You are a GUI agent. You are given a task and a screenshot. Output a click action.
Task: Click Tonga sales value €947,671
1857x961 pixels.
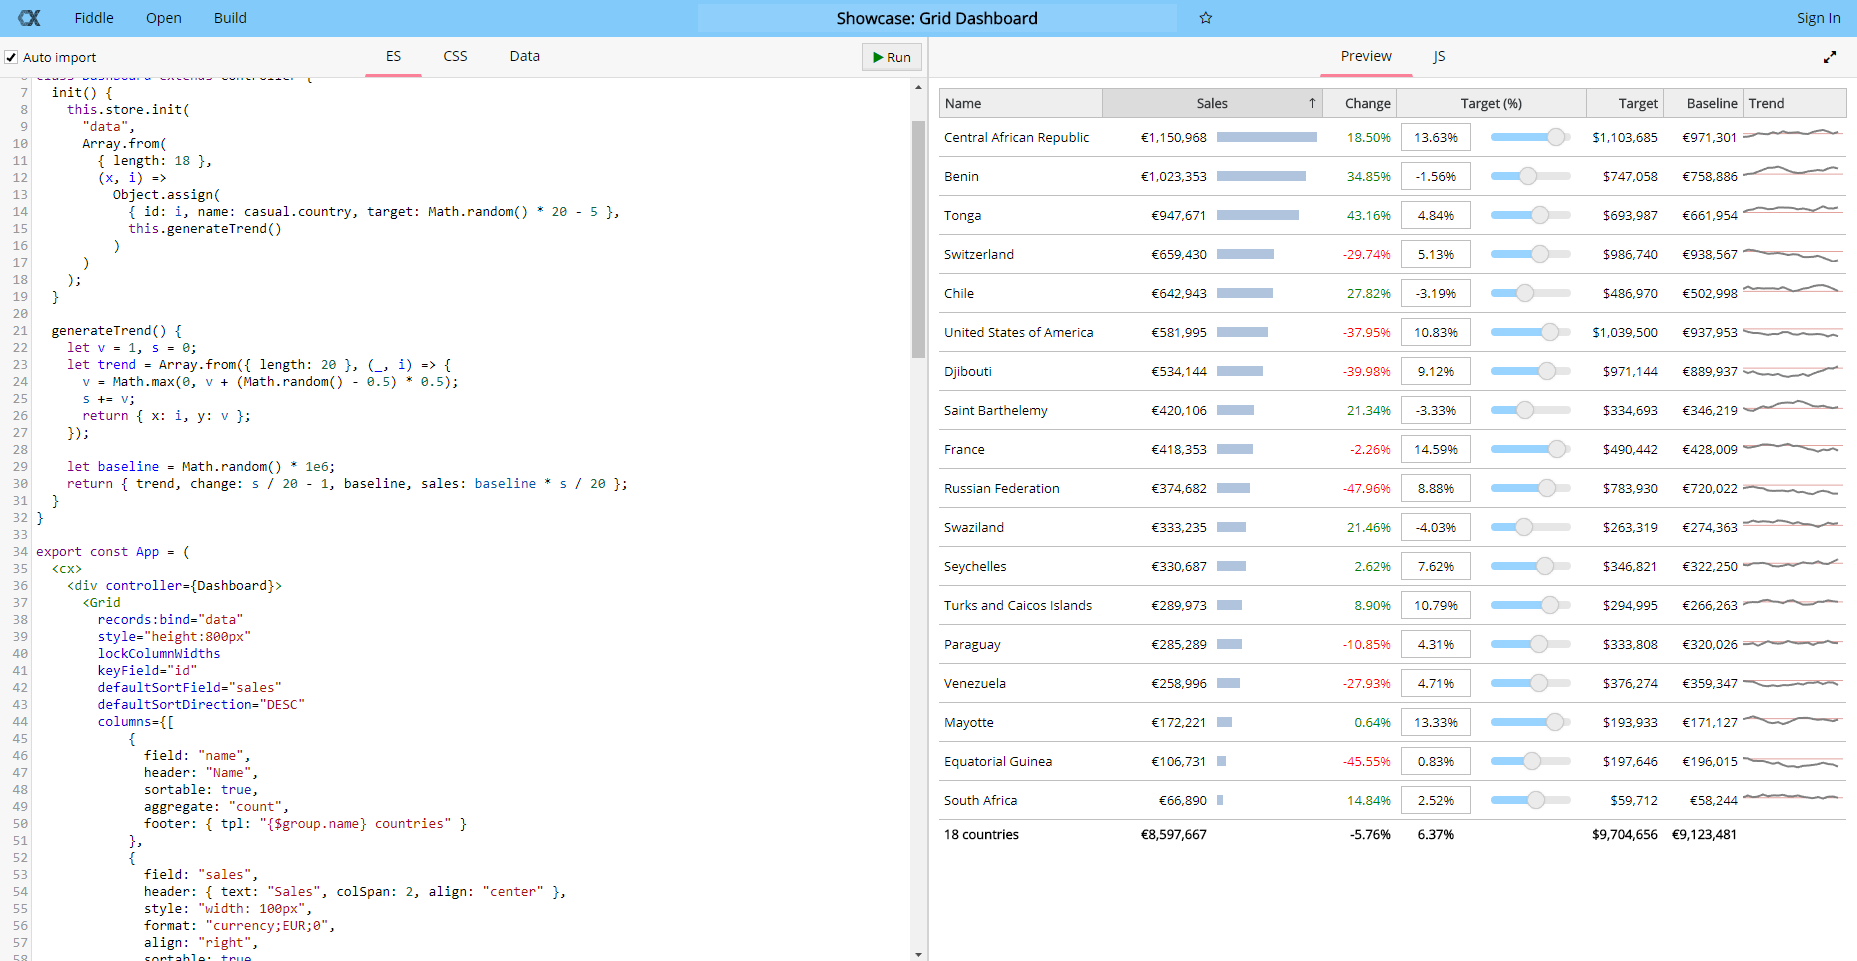tap(1178, 215)
